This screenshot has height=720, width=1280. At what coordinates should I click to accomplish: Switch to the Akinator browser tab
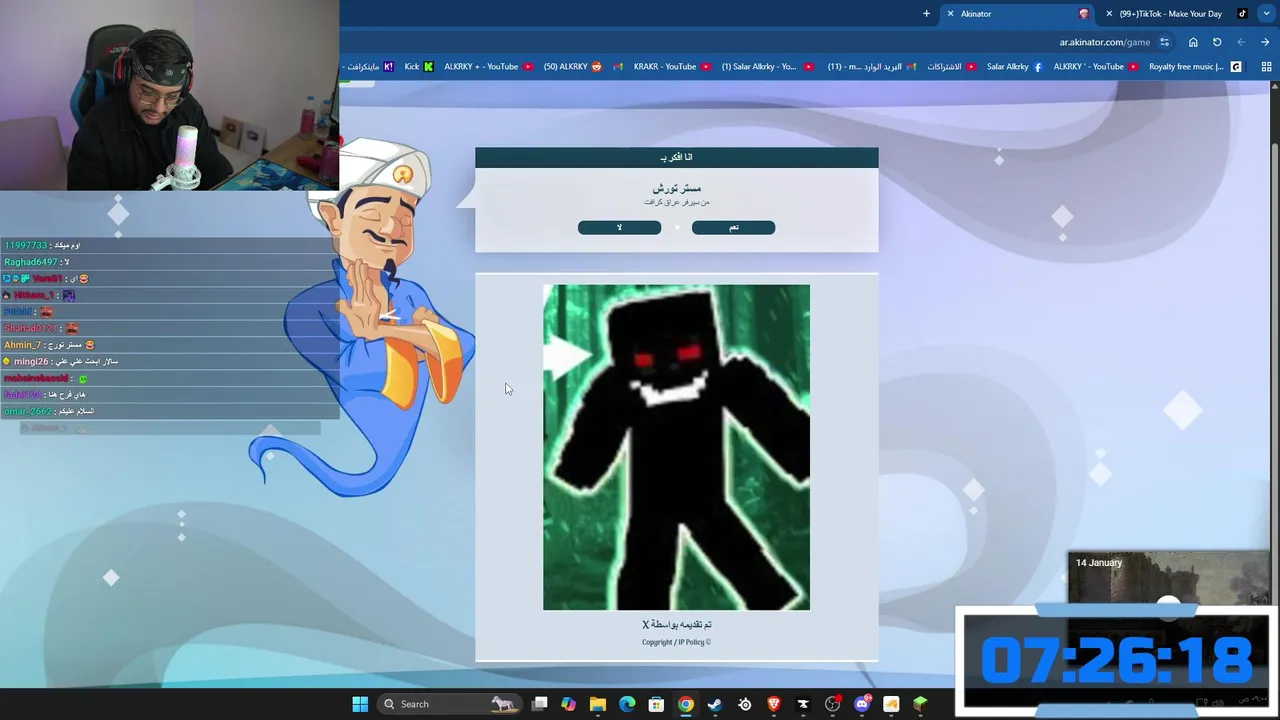pos(1017,14)
